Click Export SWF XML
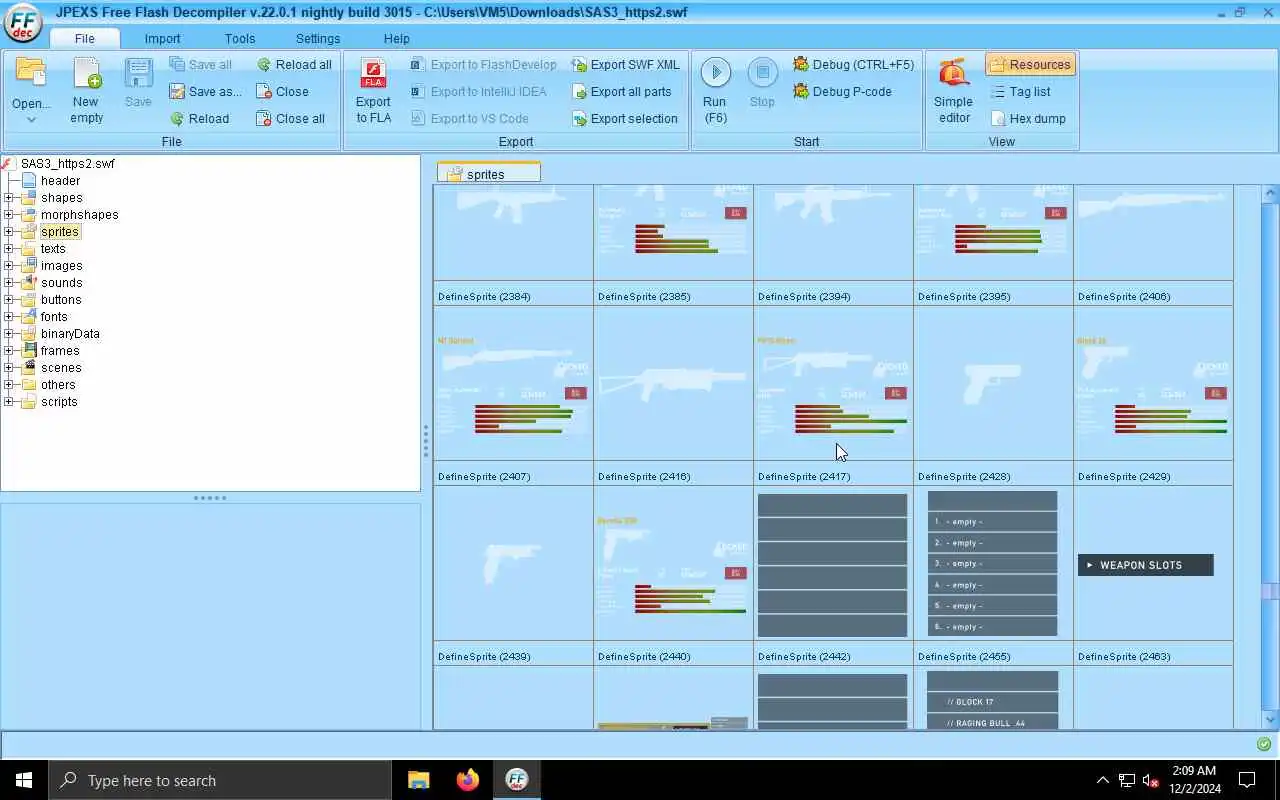1280x800 pixels. (x=626, y=64)
